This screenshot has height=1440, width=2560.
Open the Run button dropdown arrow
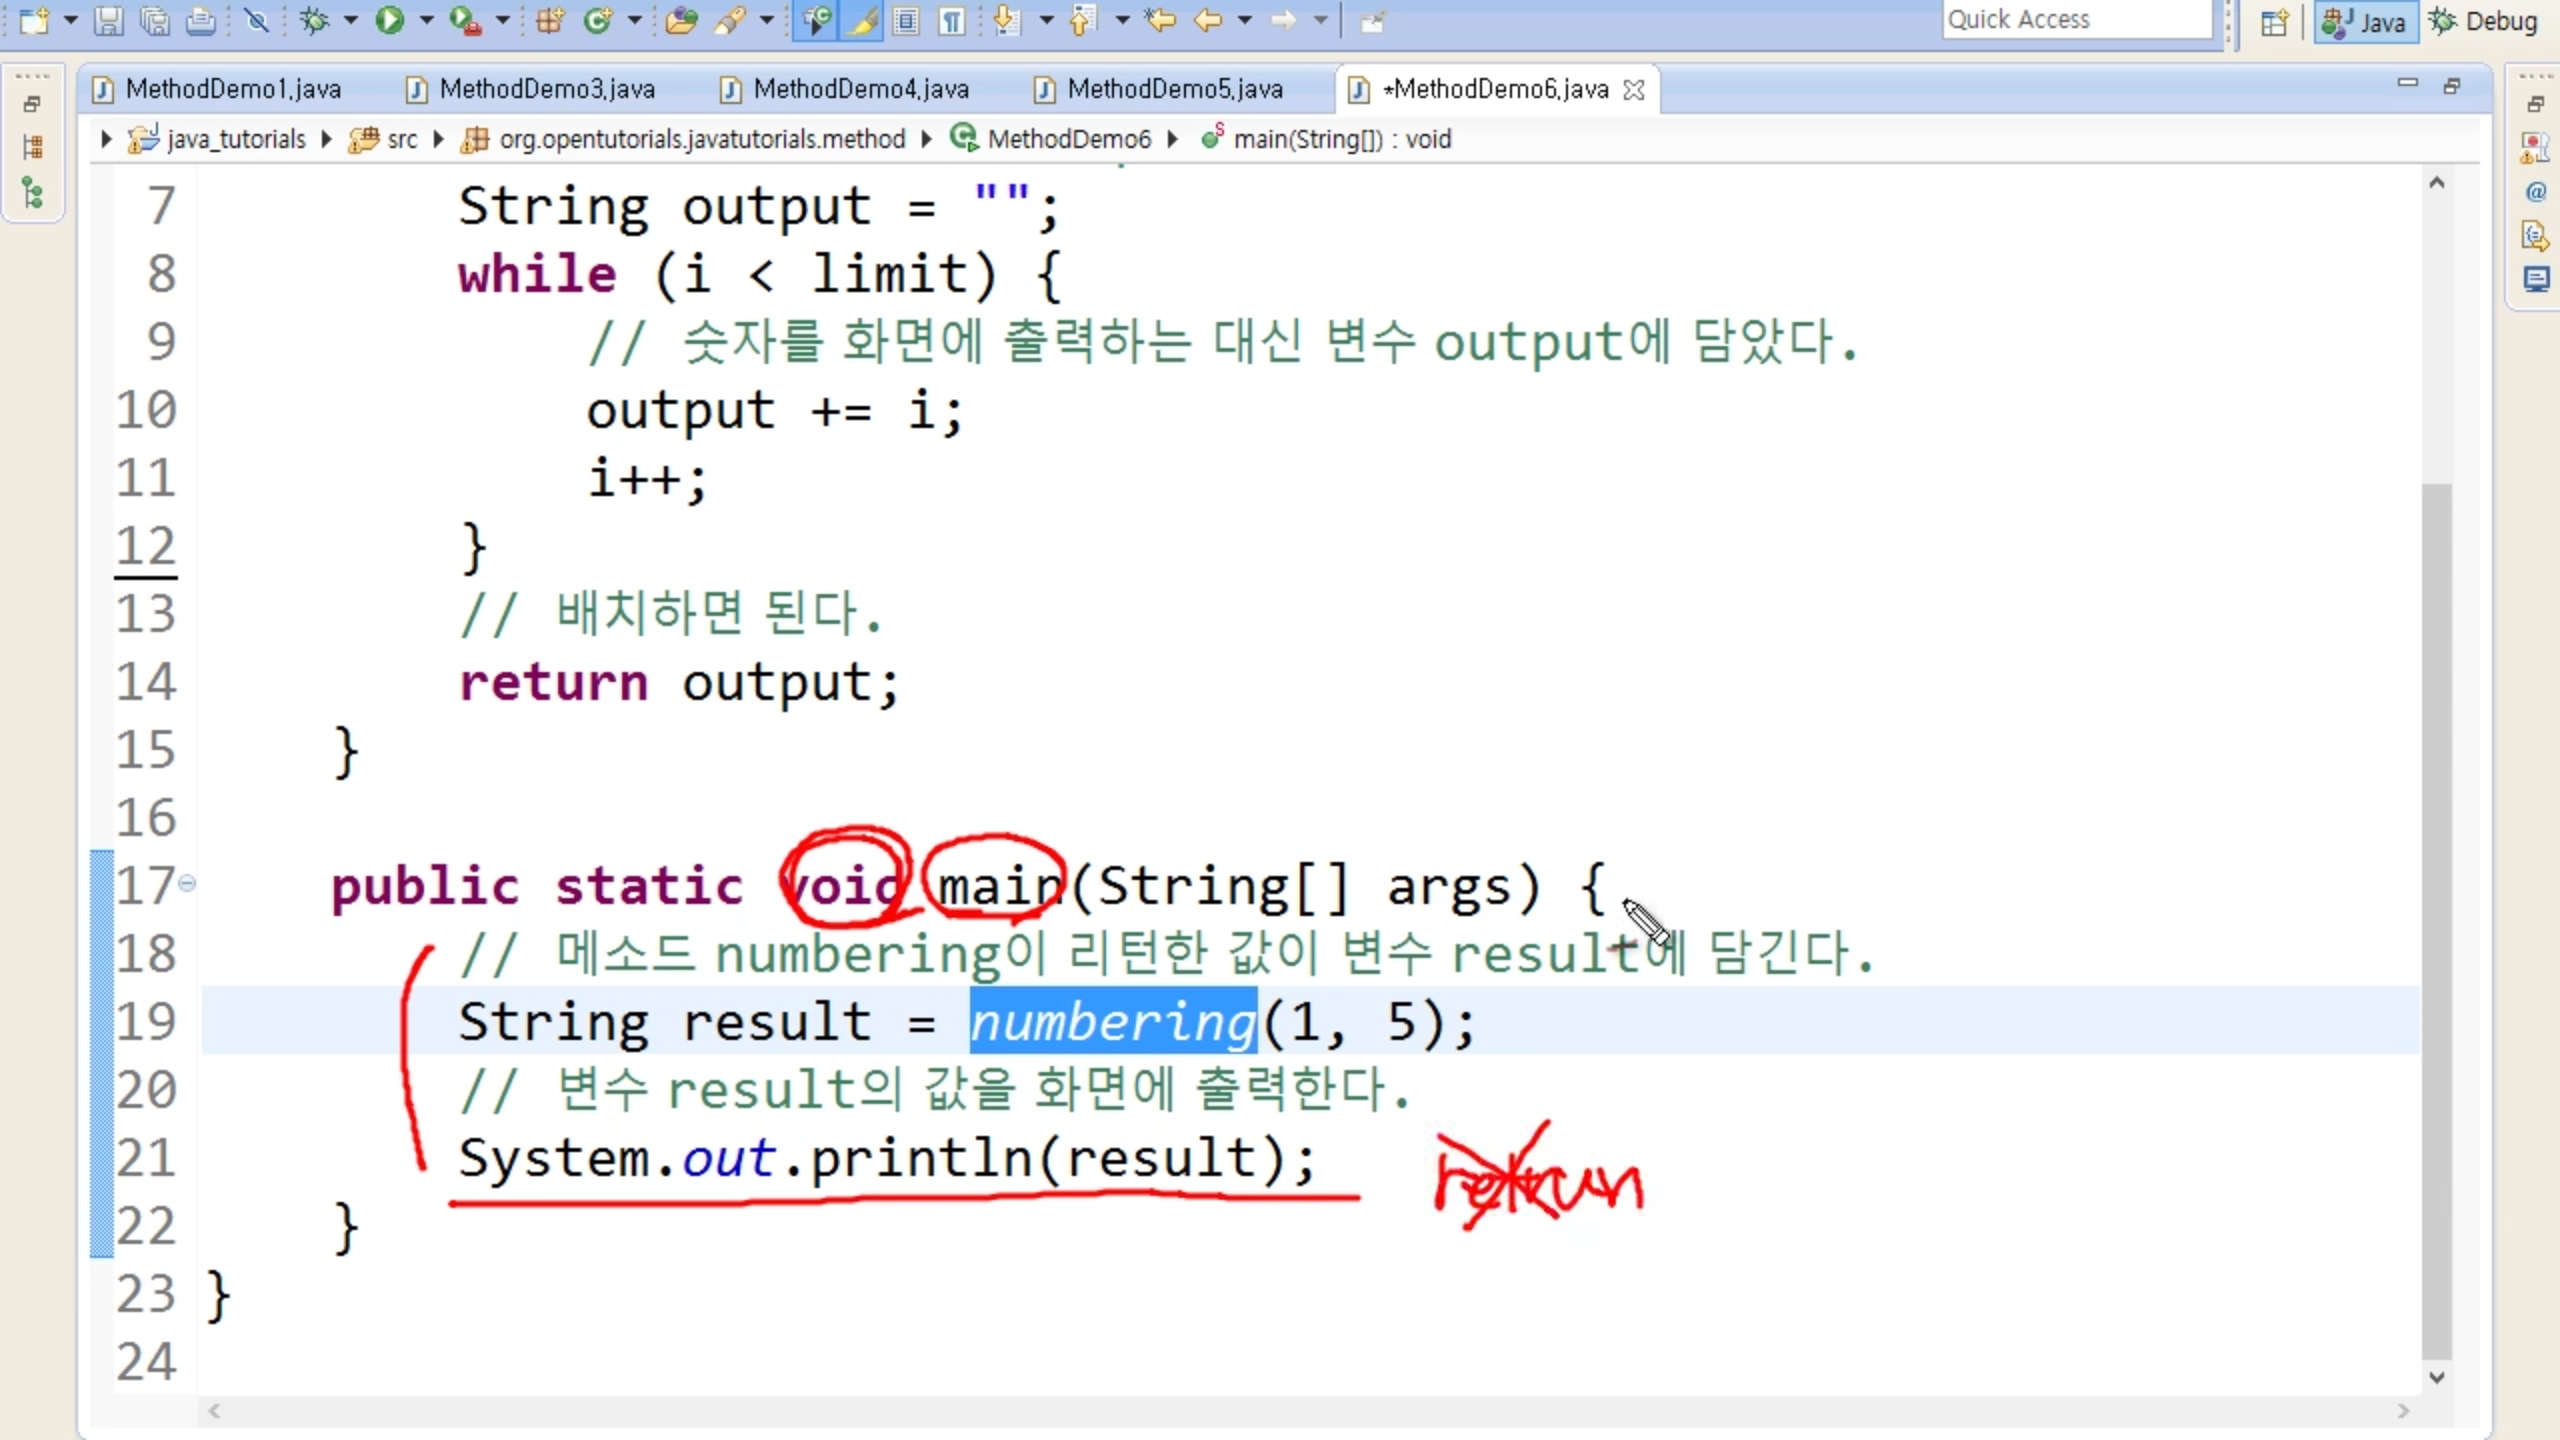point(427,20)
